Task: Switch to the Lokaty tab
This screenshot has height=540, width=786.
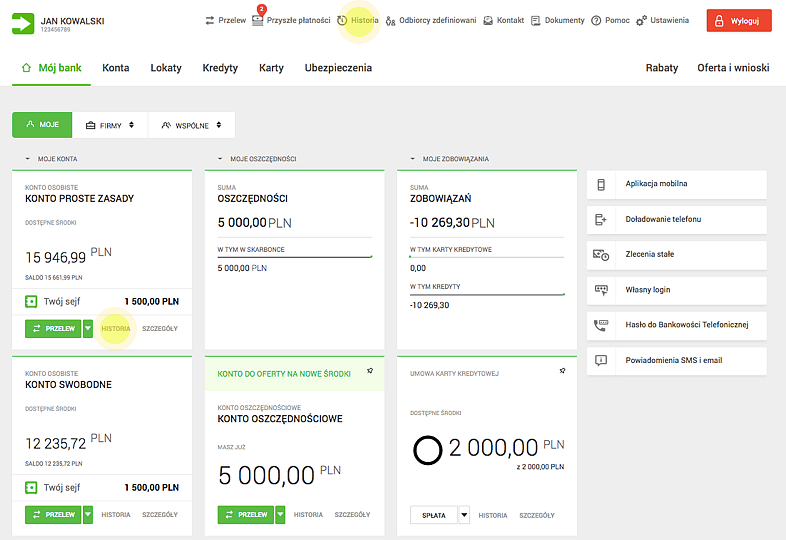Action: (x=166, y=68)
